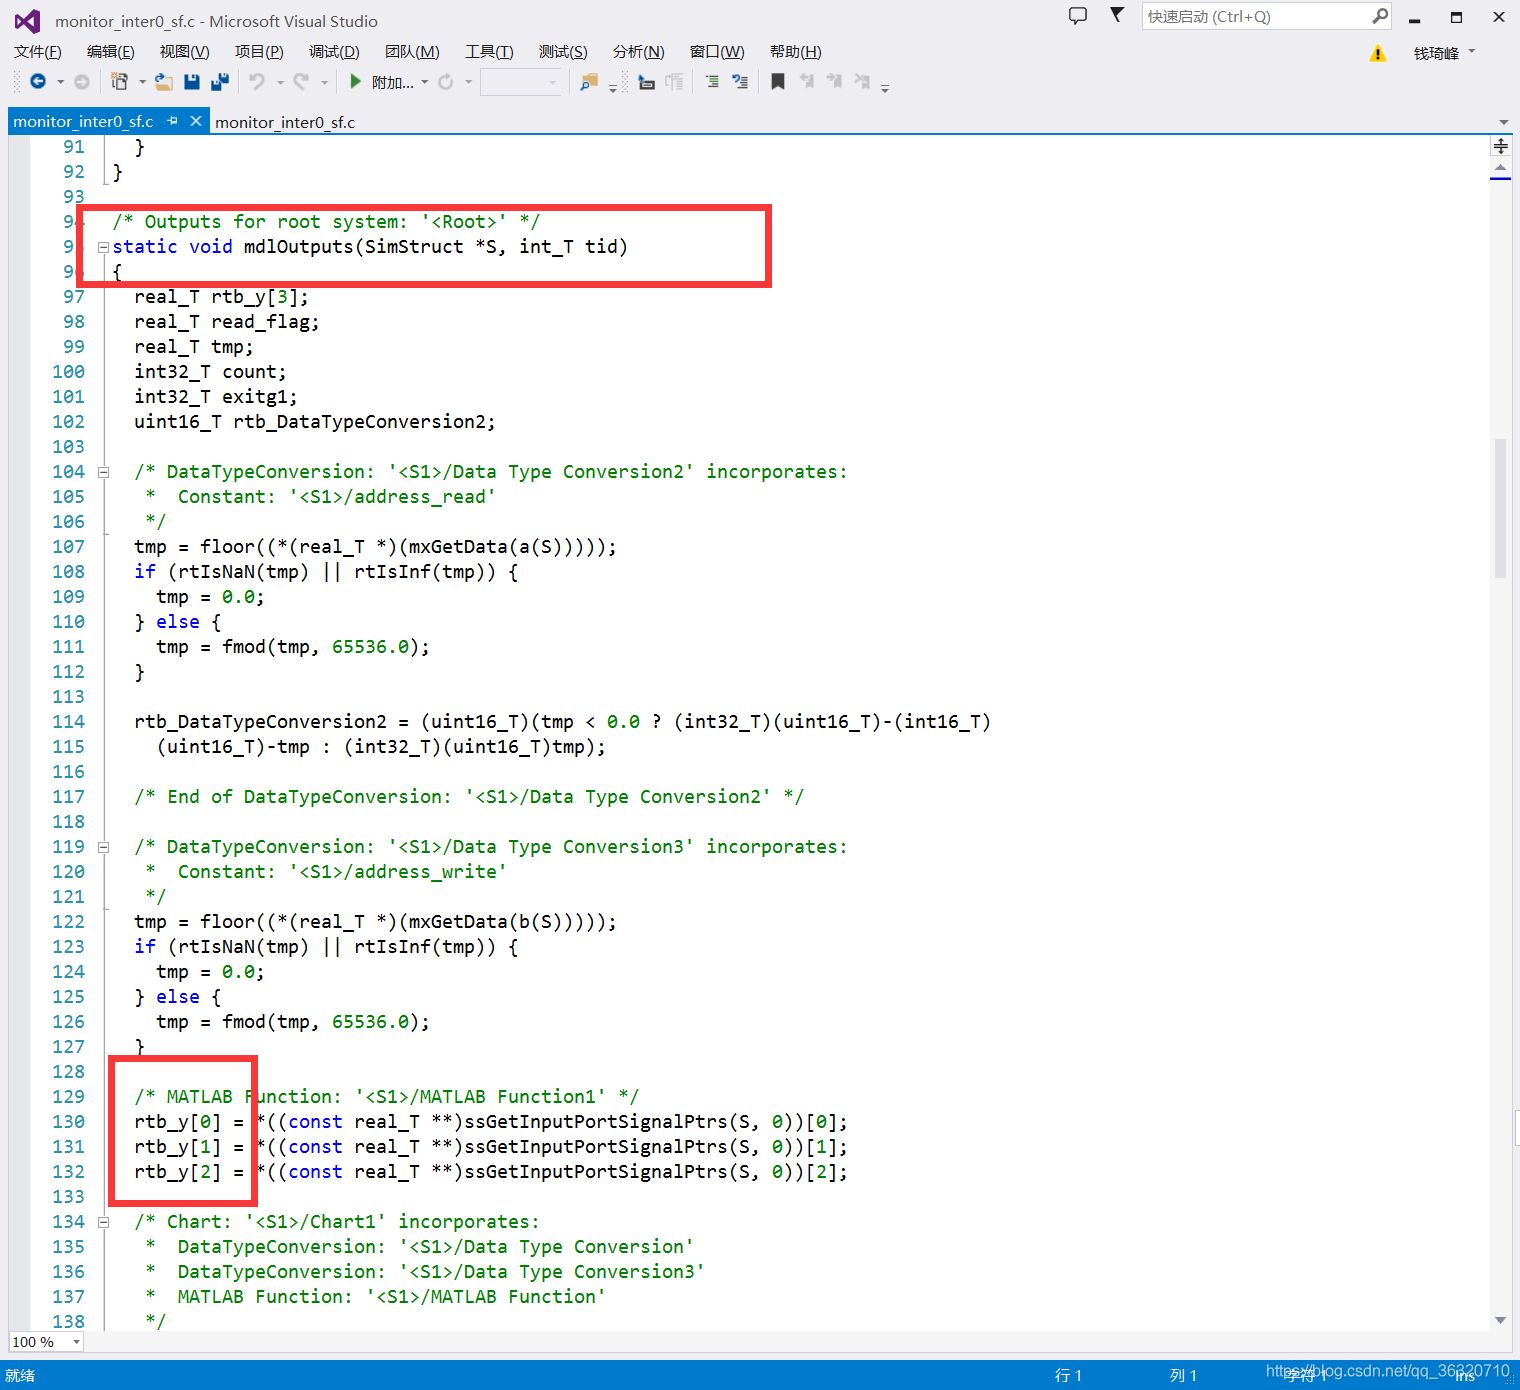This screenshot has height=1390, width=1520.
Task: Collapse the Chart comment block at line 134
Action: point(103,1222)
